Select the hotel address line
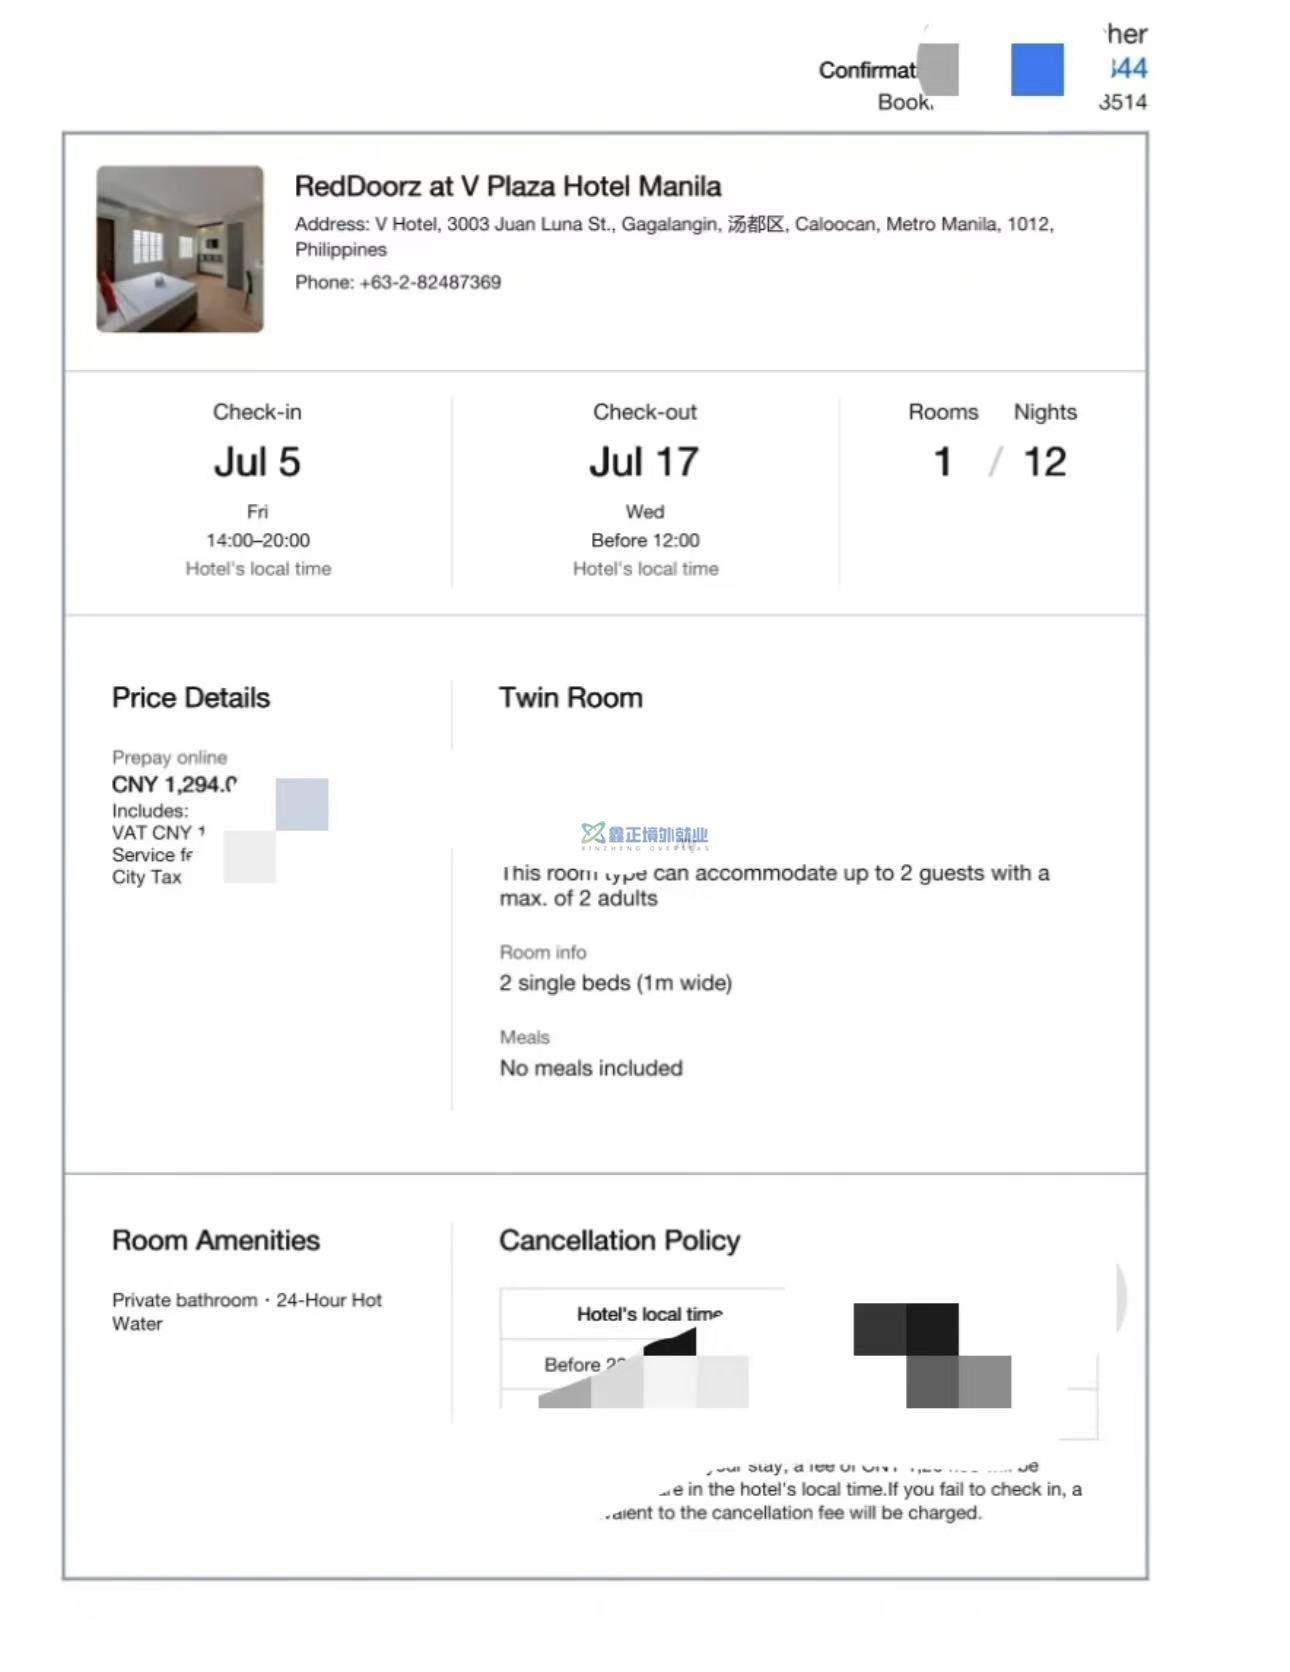Screen dimensions: 1290x1672 (673, 225)
